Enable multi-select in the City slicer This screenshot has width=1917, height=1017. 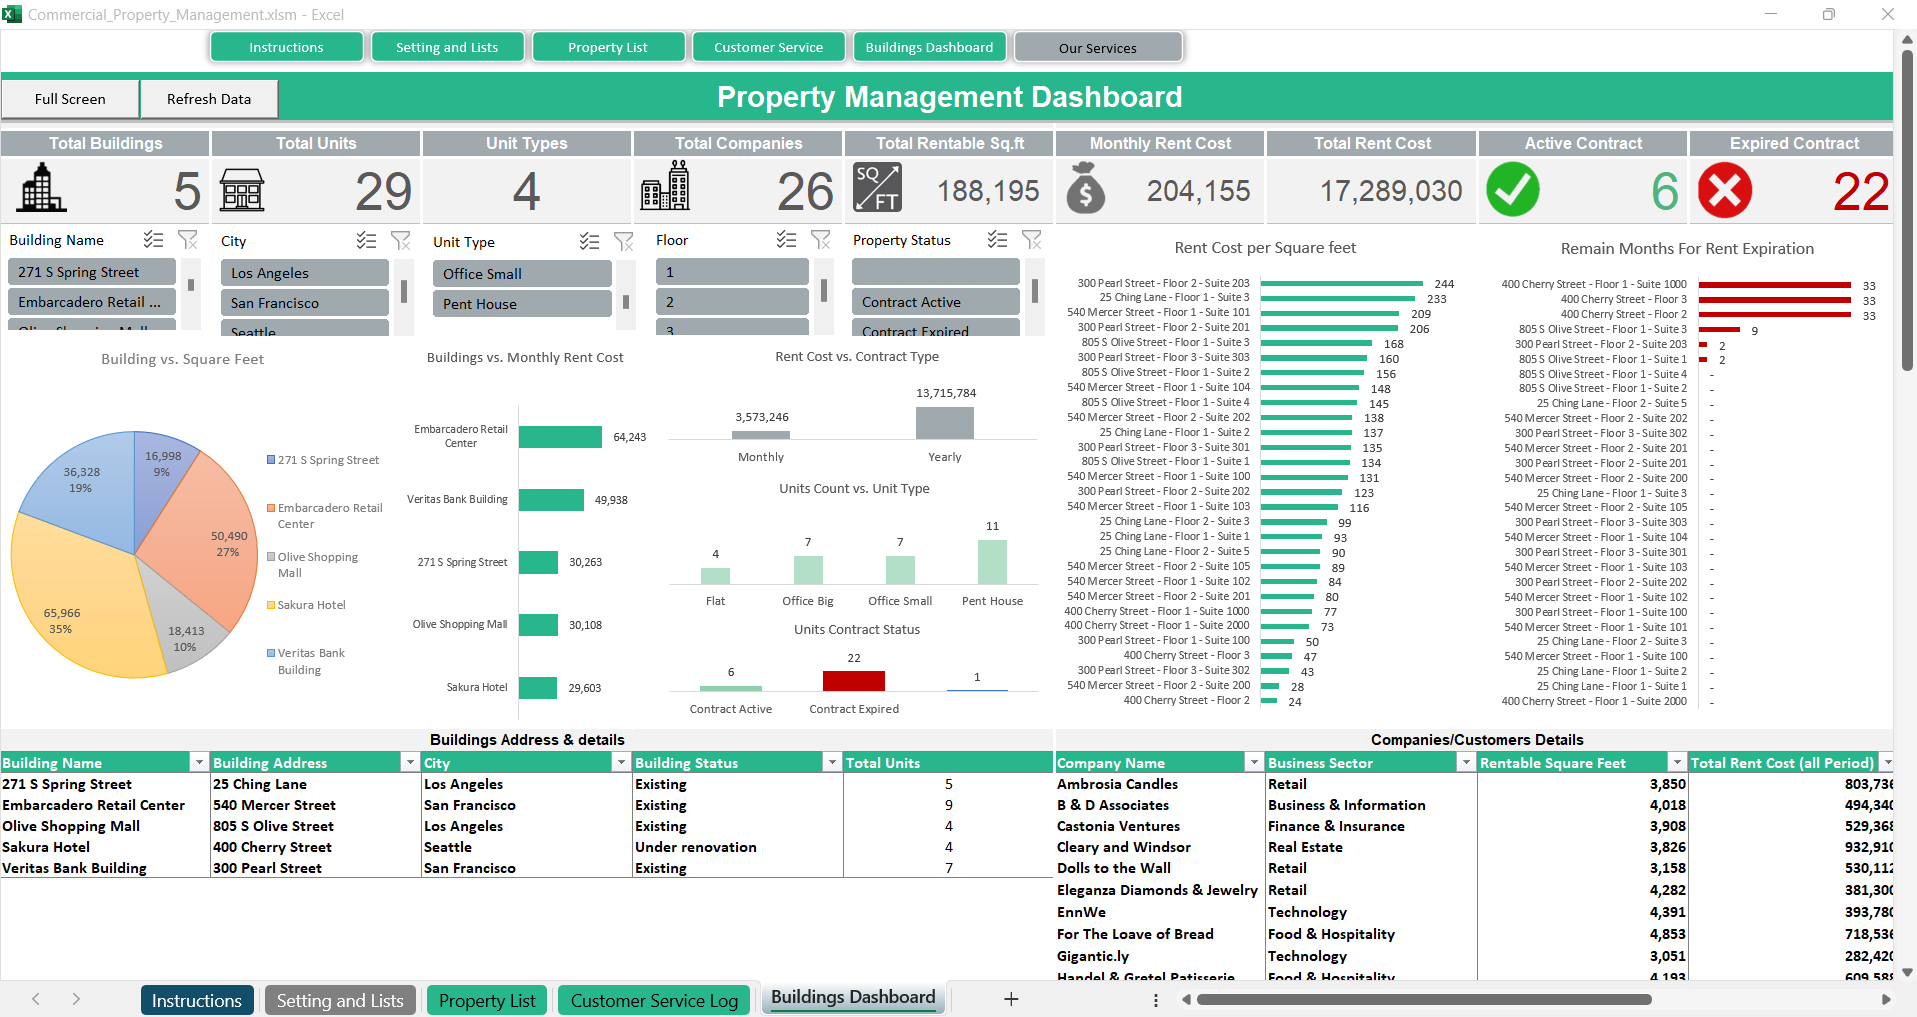pos(367,241)
